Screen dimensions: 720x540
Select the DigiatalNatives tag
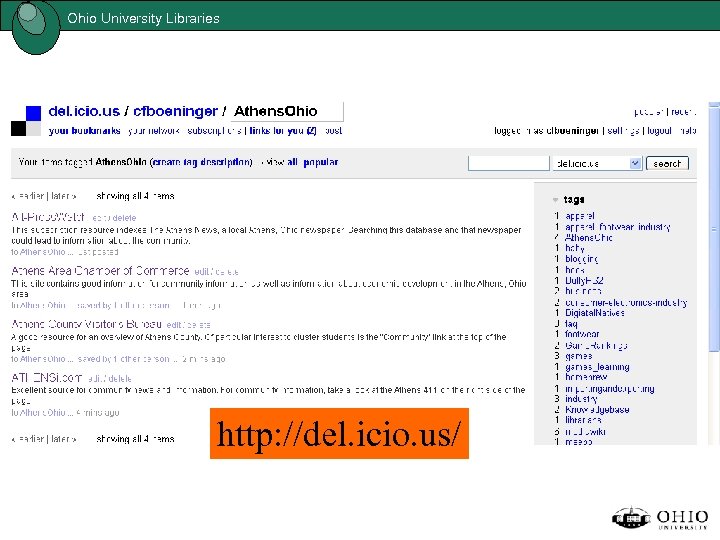pos(595,313)
